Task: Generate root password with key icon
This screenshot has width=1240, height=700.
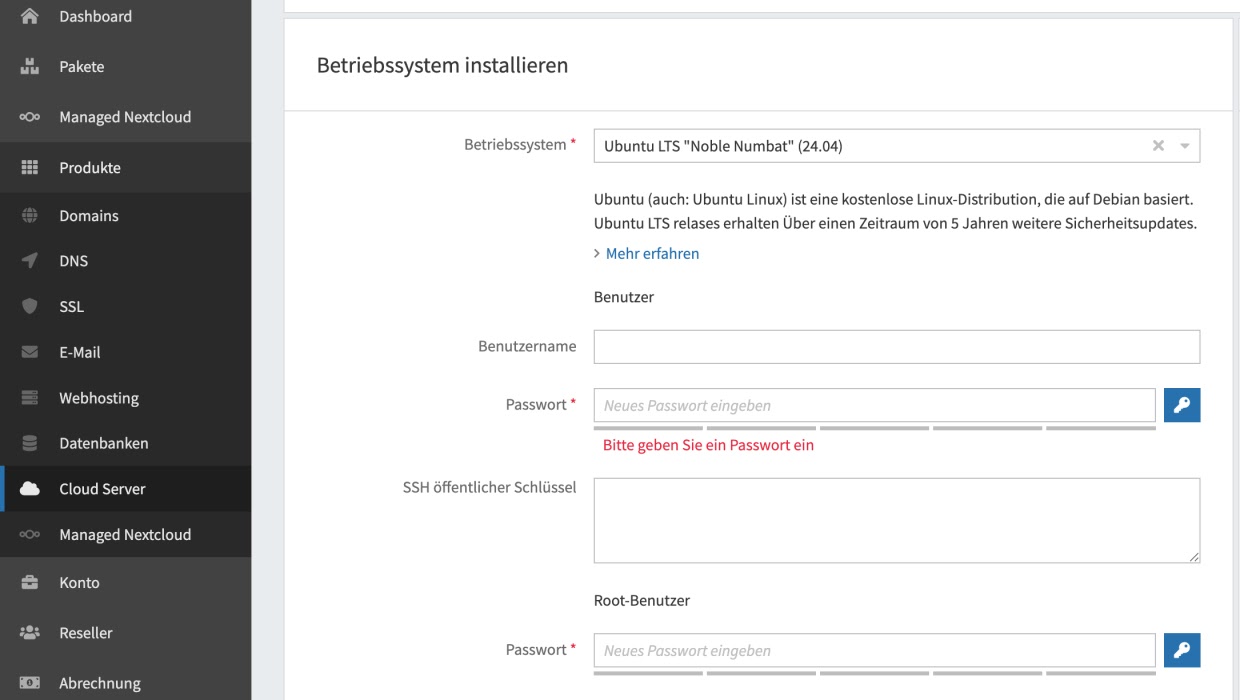Action: (x=1182, y=650)
